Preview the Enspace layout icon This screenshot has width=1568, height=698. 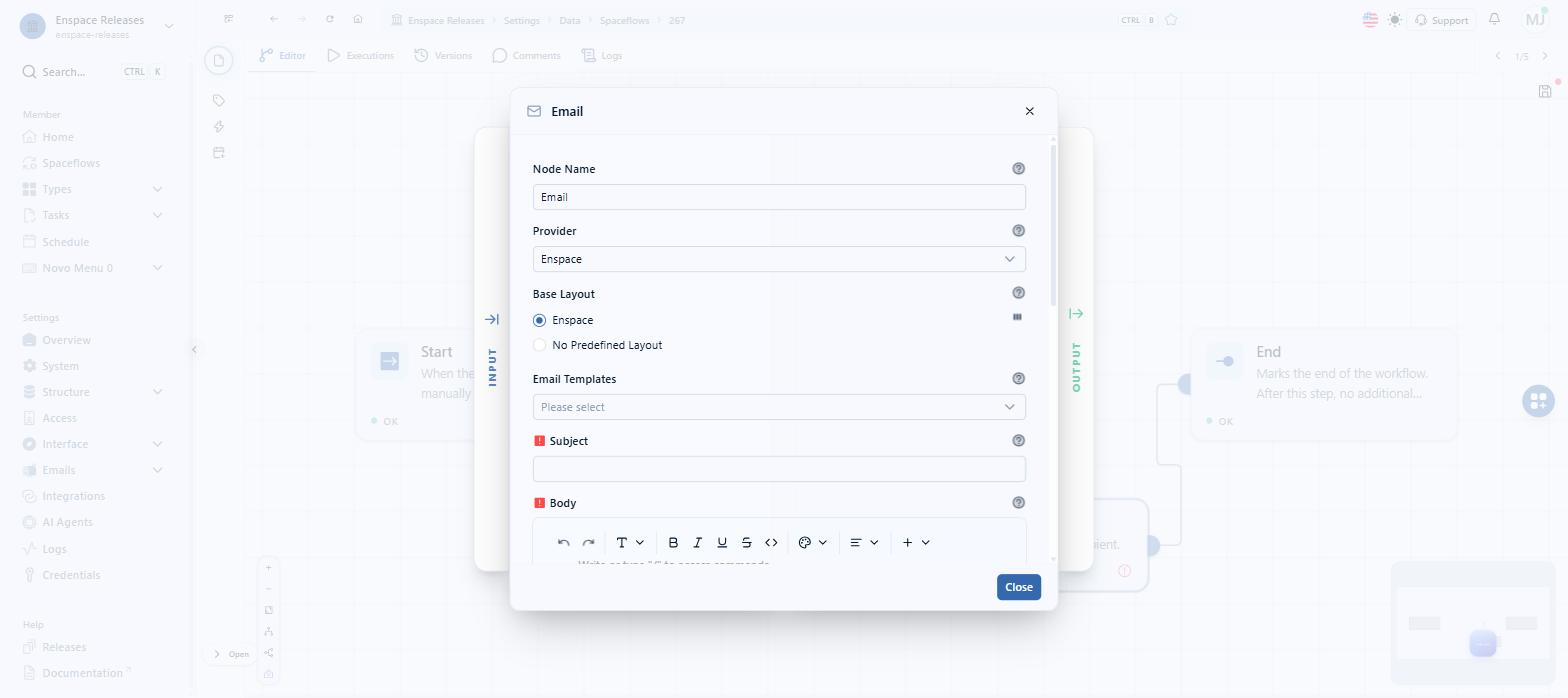coord(1018,317)
